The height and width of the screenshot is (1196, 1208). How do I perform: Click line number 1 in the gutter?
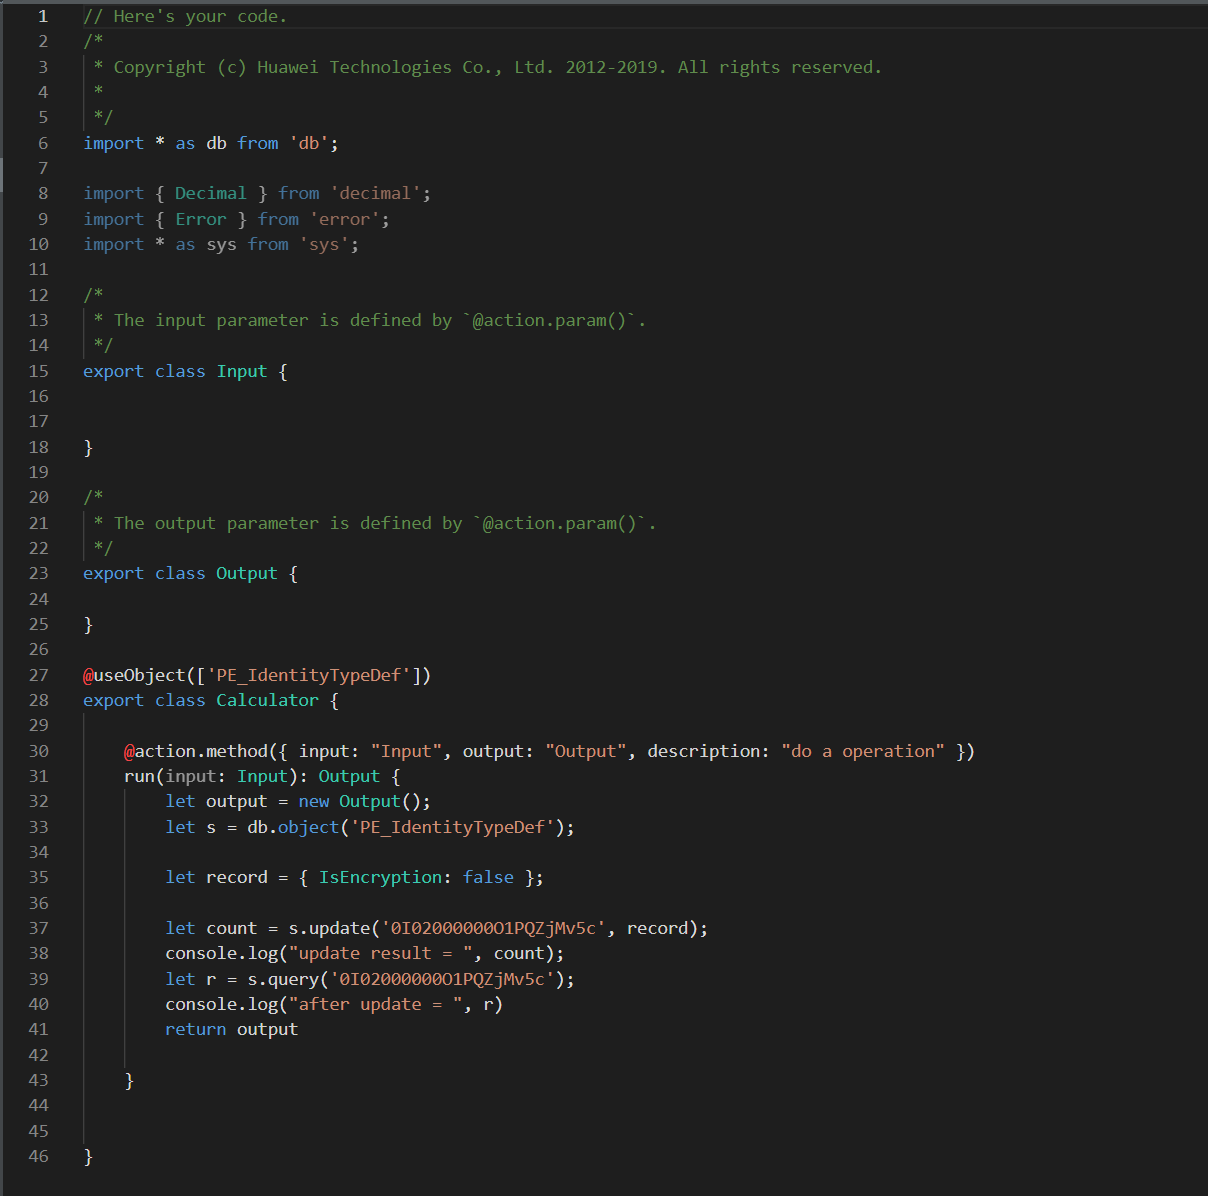coord(43,16)
